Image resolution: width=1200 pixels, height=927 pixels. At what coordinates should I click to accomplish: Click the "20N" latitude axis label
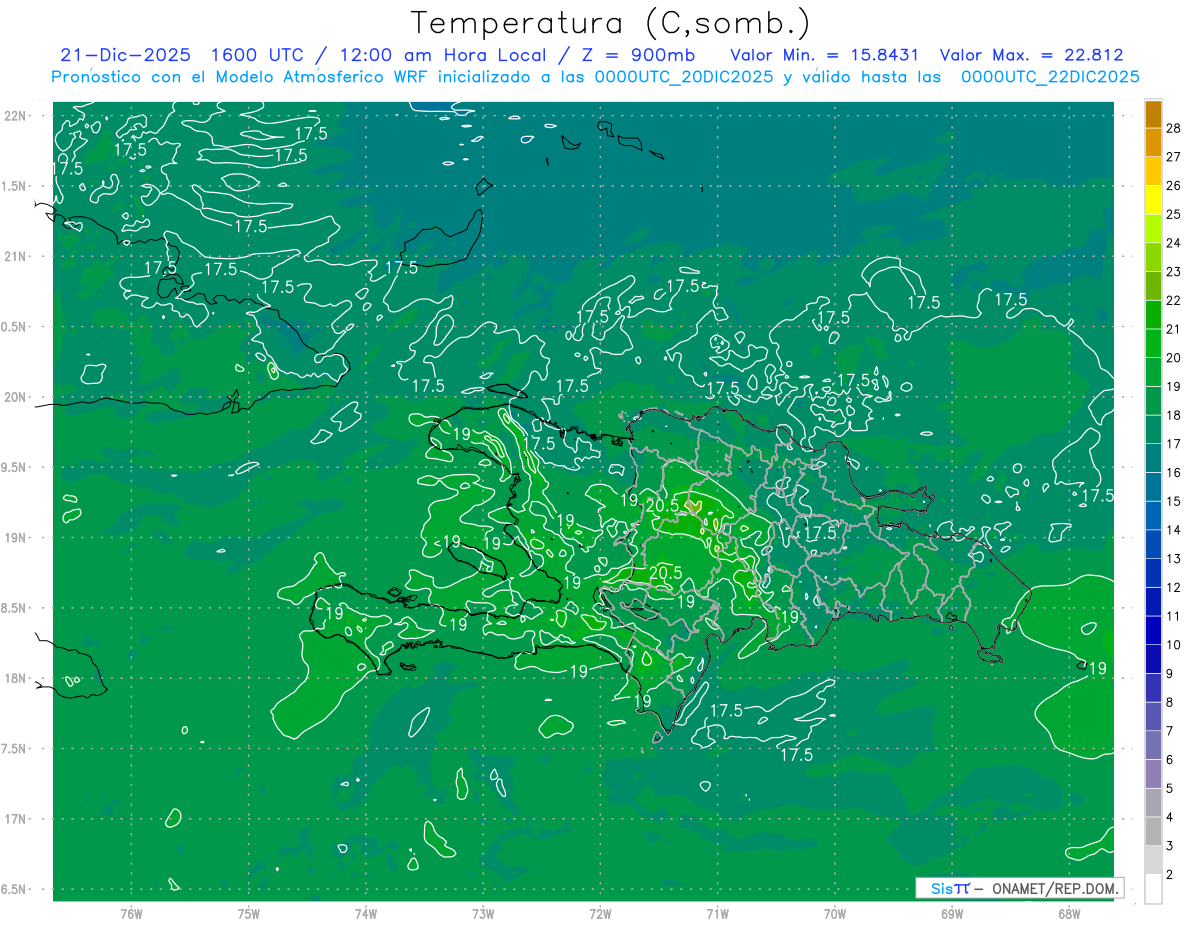click(x=16, y=397)
